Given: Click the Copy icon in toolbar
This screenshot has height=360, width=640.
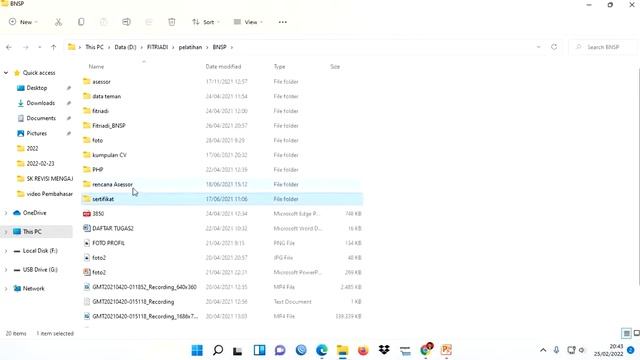Looking at the screenshot, I should pyautogui.click(x=81, y=22).
